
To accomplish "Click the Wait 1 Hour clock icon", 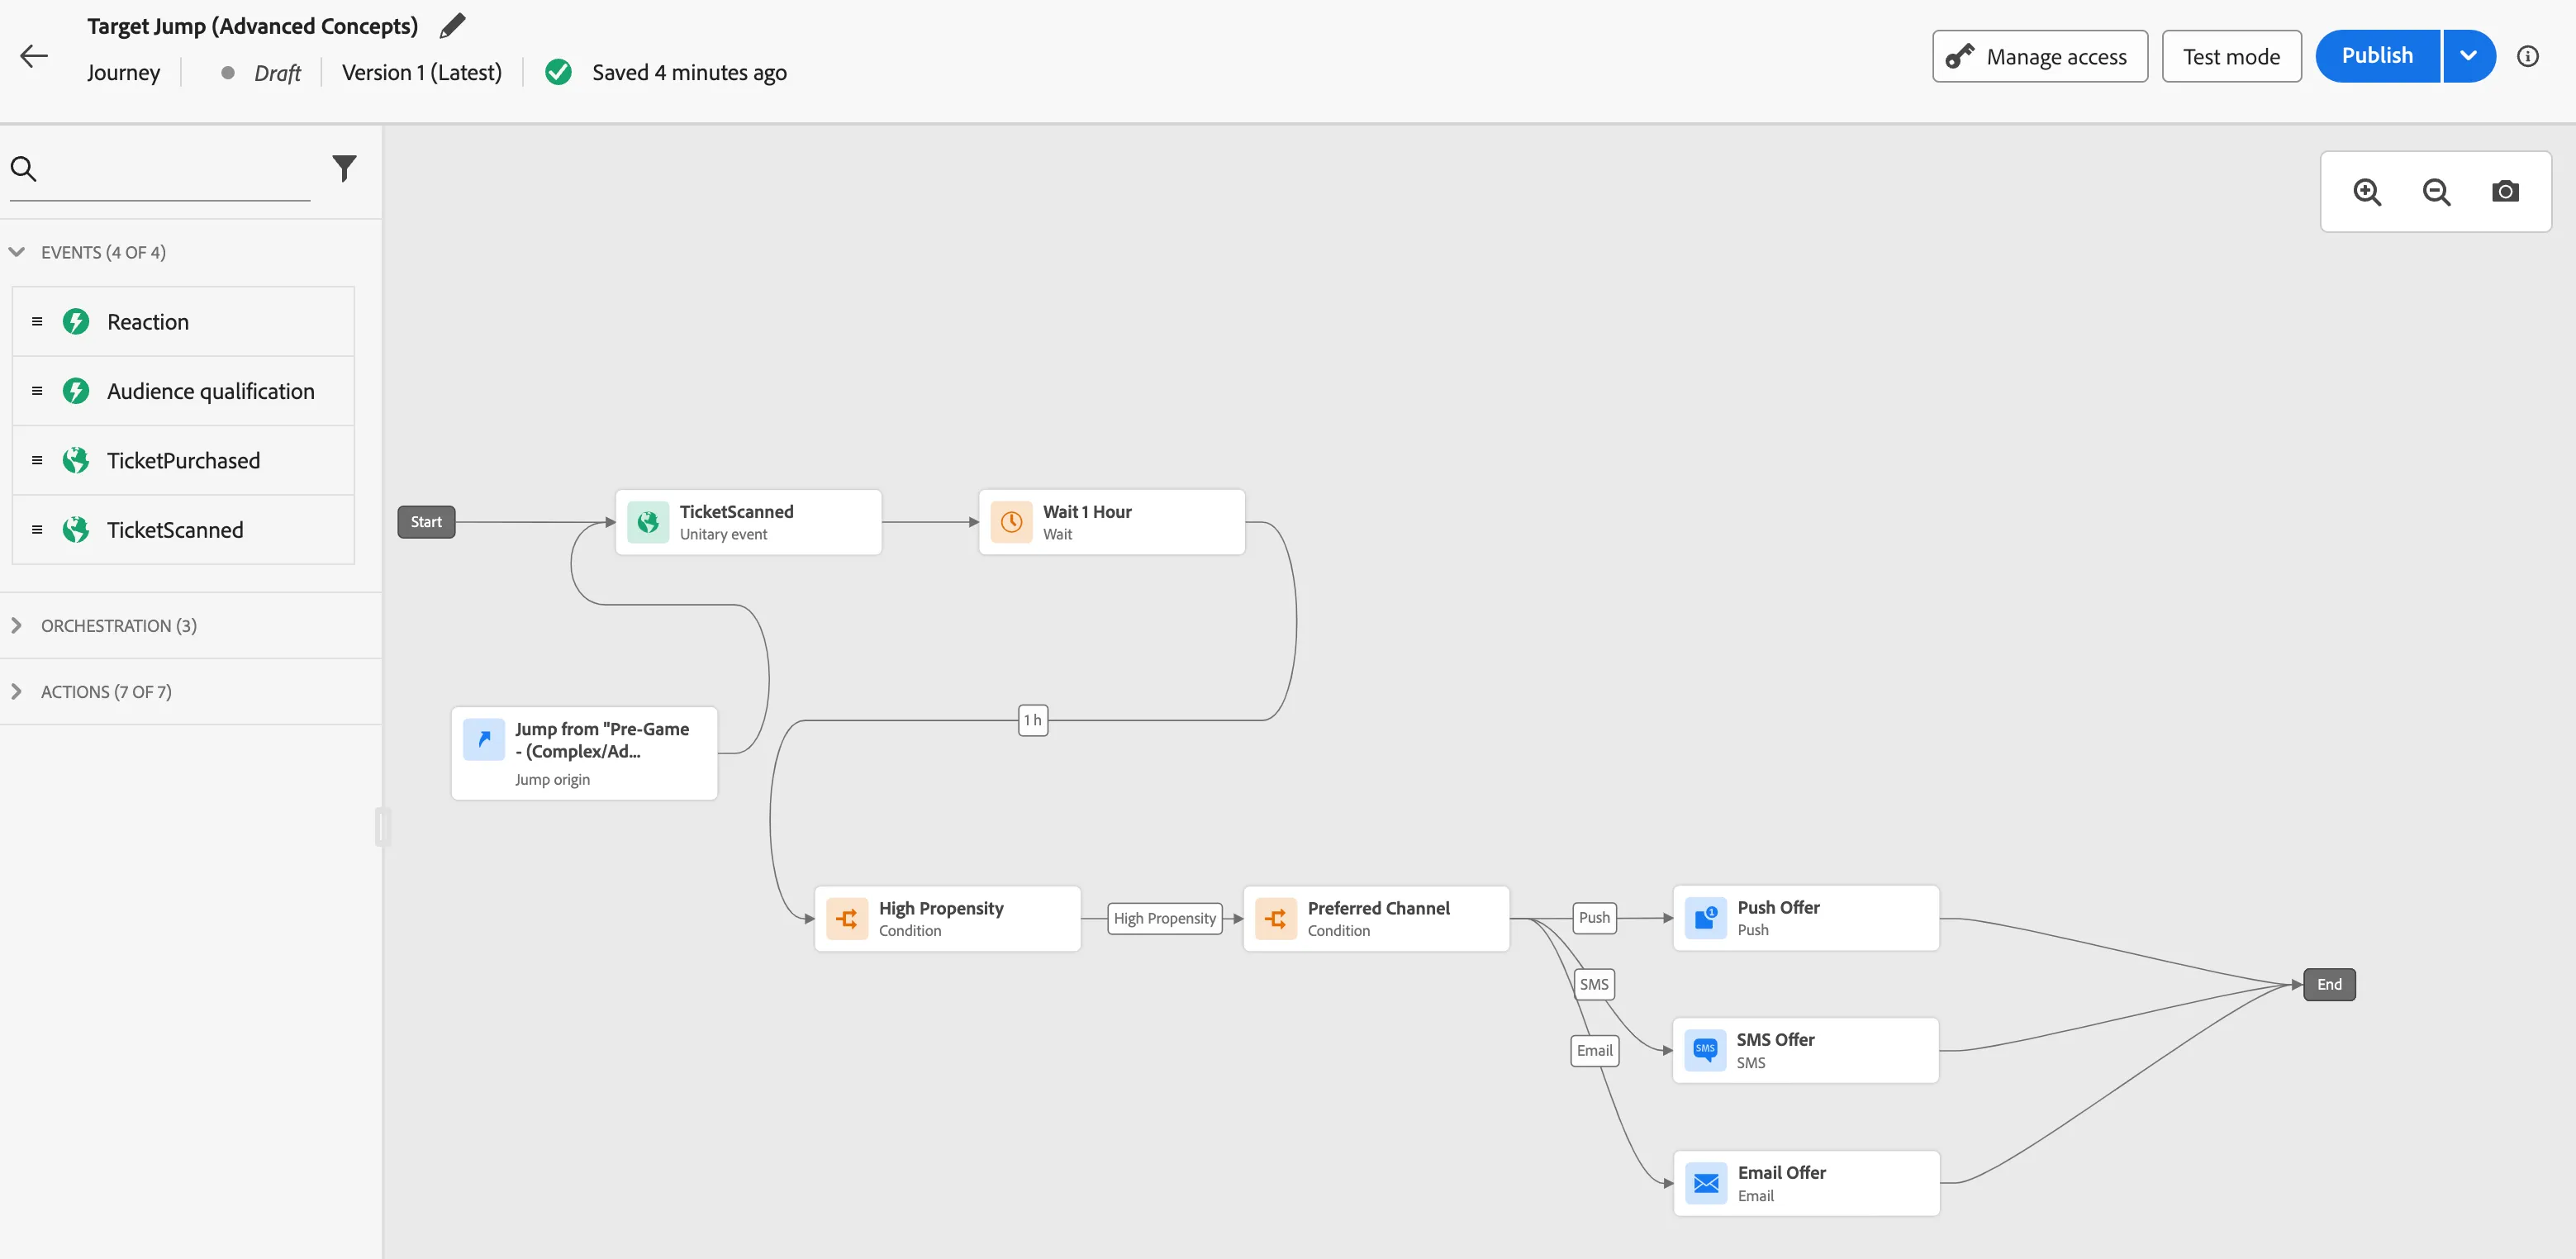I will tap(1011, 522).
